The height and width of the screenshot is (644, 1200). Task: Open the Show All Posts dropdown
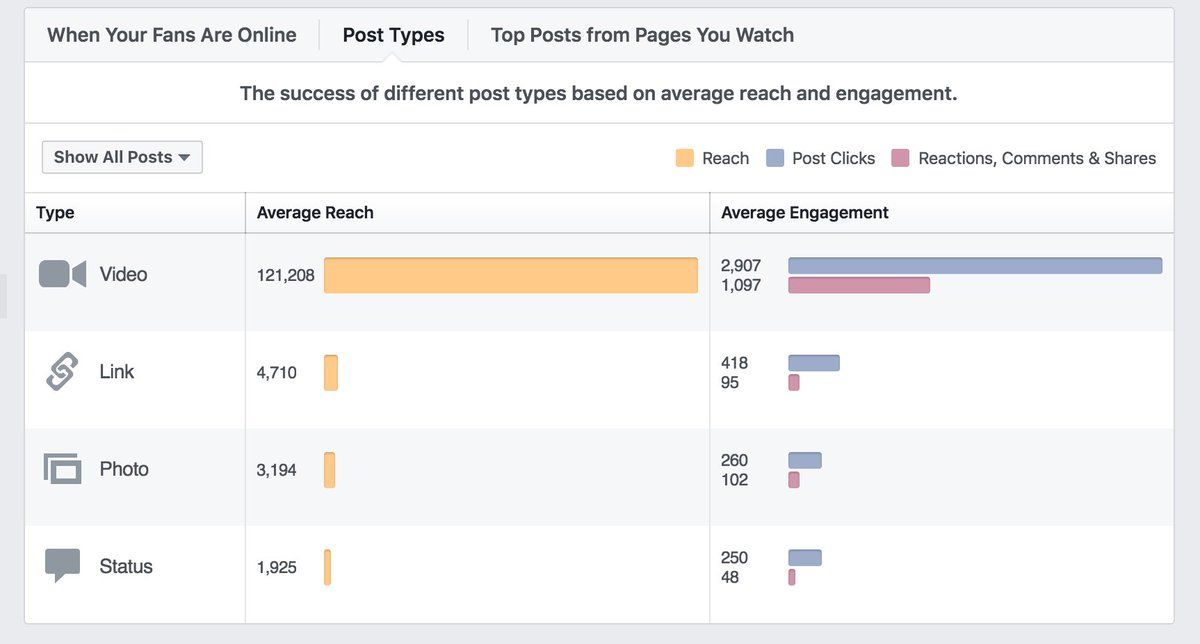pos(122,157)
